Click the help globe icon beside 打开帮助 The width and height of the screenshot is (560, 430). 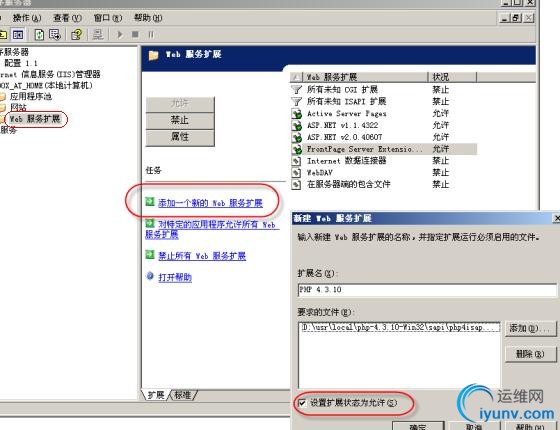(x=150, y=276)
